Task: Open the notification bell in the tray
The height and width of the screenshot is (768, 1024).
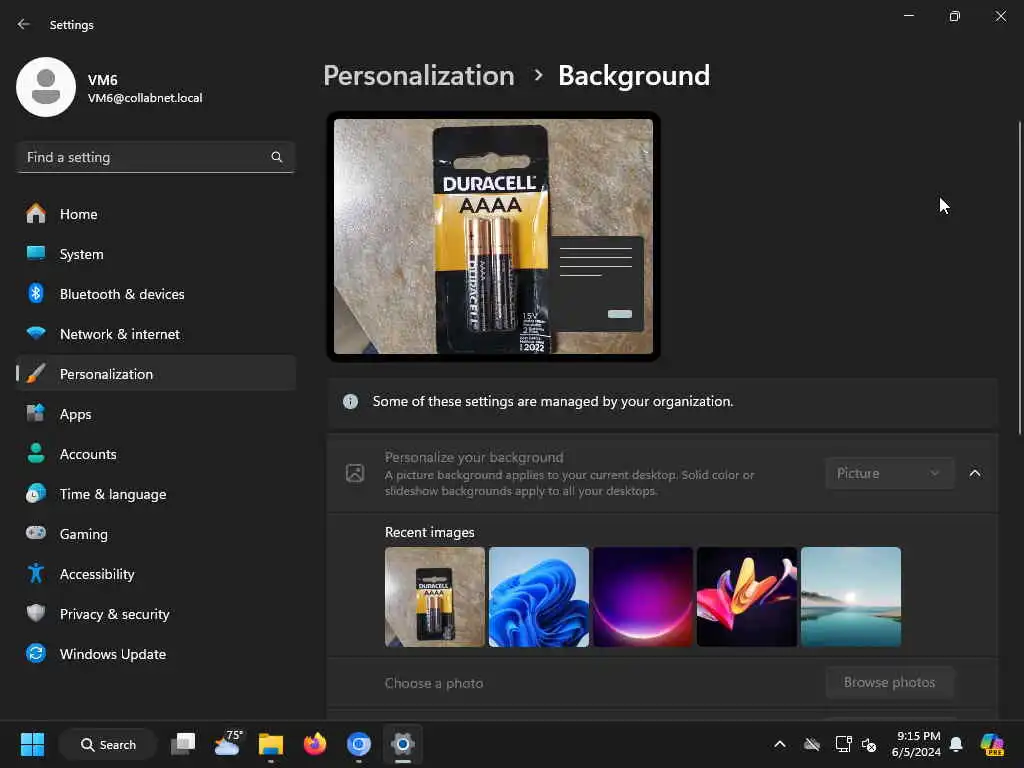Action: 956,744
